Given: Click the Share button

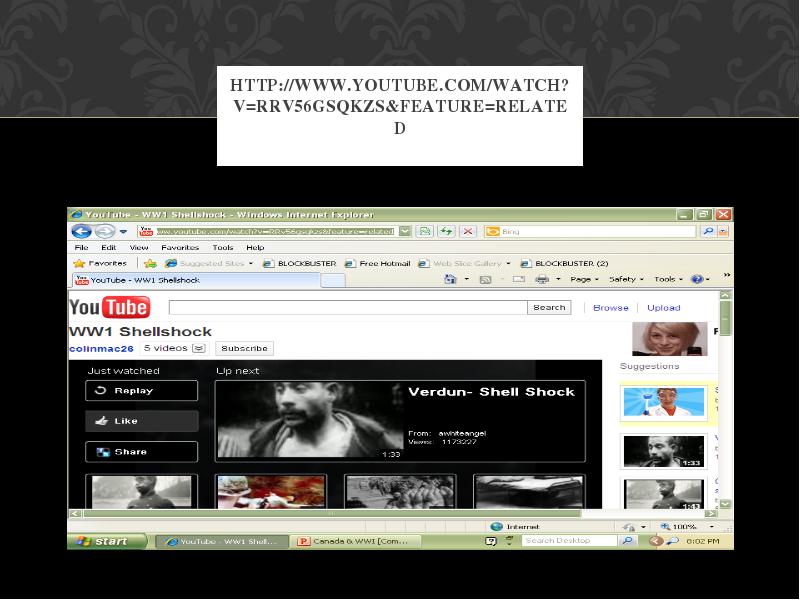Looking at the screenshot, I should click(x=141, y=452).
